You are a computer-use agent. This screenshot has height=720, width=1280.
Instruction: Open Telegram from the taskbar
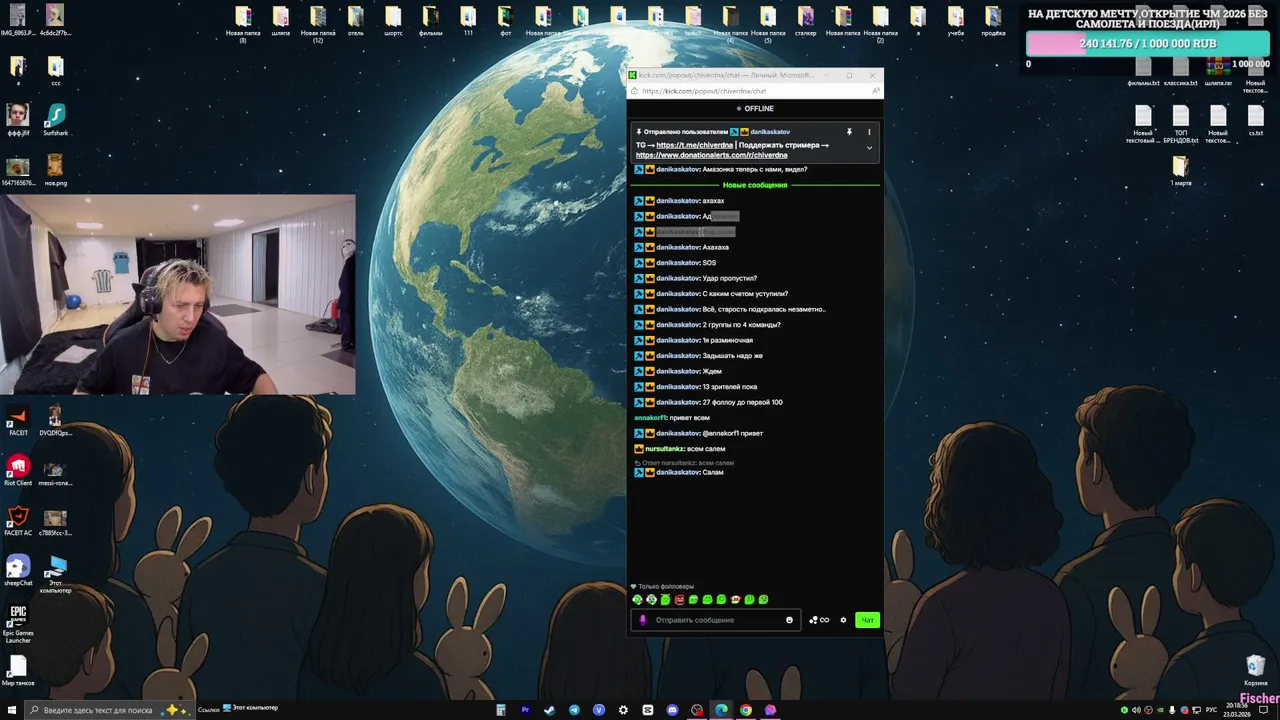pyautogui.click(x=574, y=710)
